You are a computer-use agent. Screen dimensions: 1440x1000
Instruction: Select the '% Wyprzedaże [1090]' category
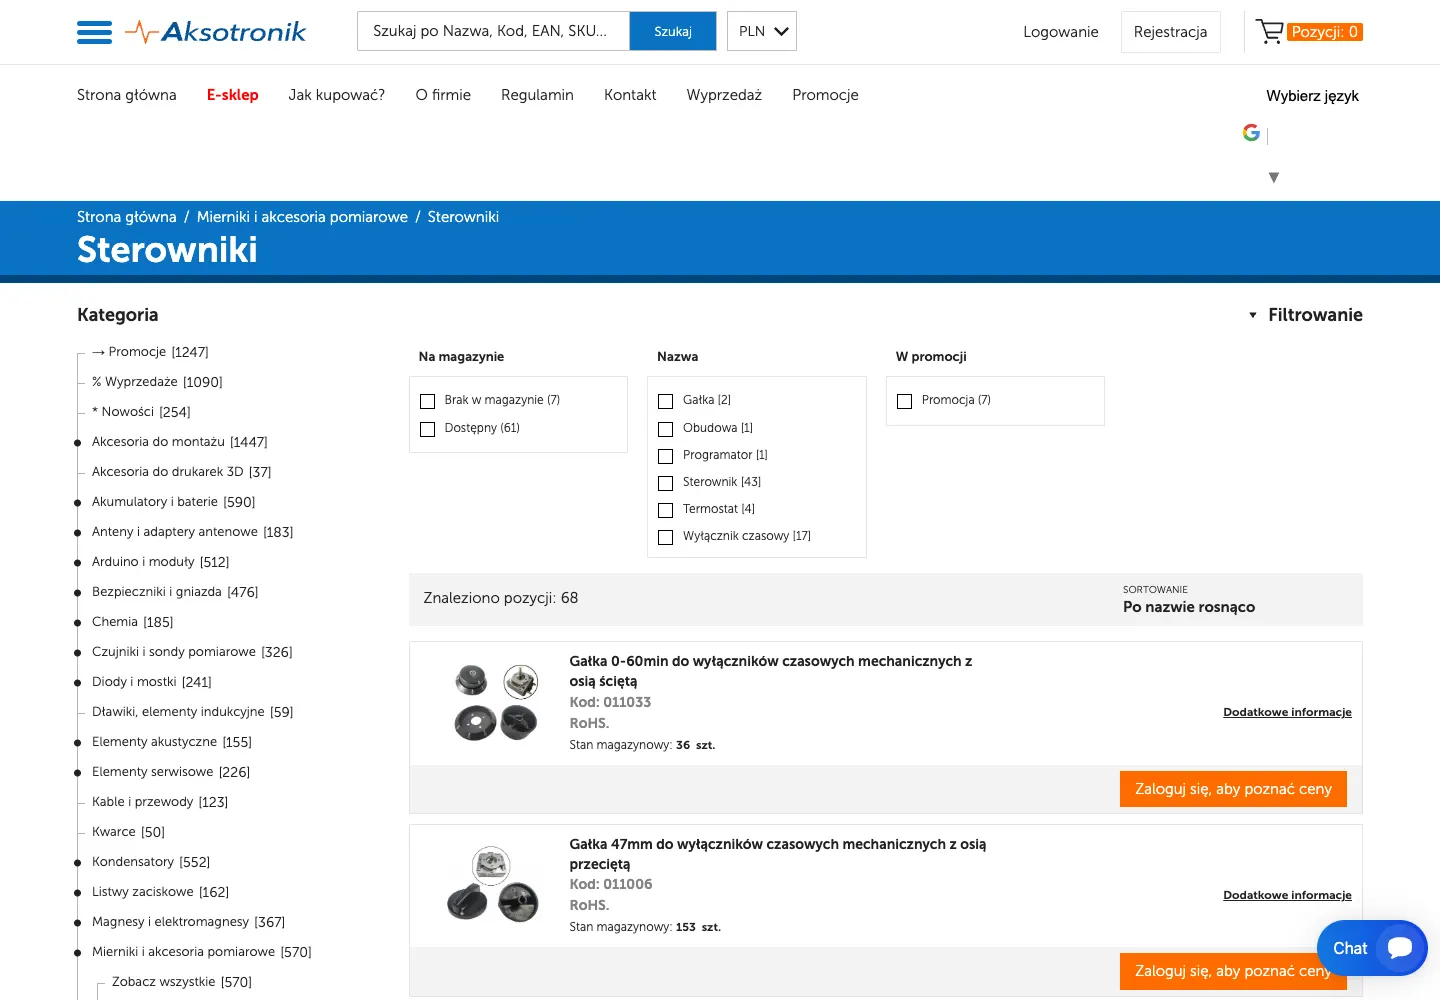pyautogui.click(x=157, y=382)
